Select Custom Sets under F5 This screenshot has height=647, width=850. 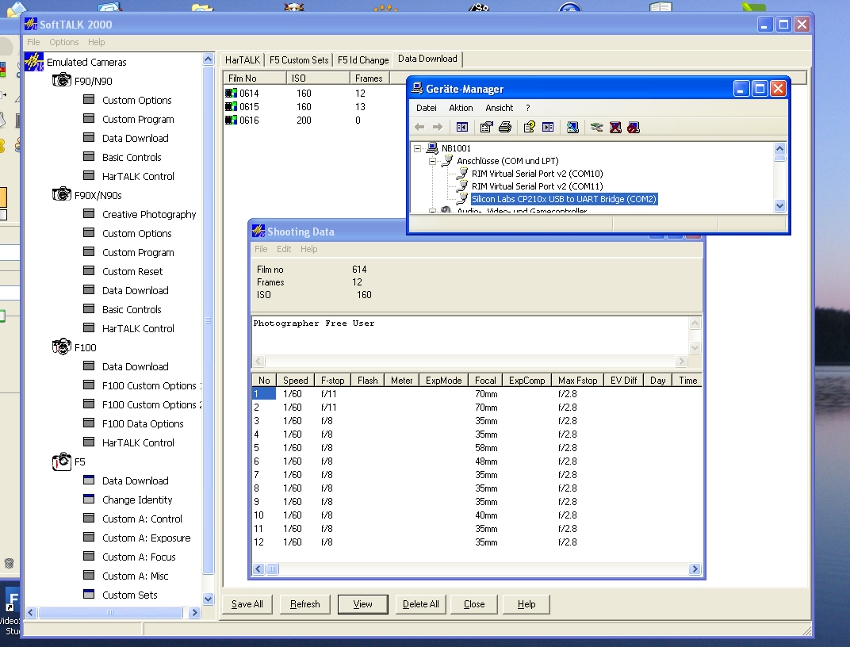(x=130, y=595)
